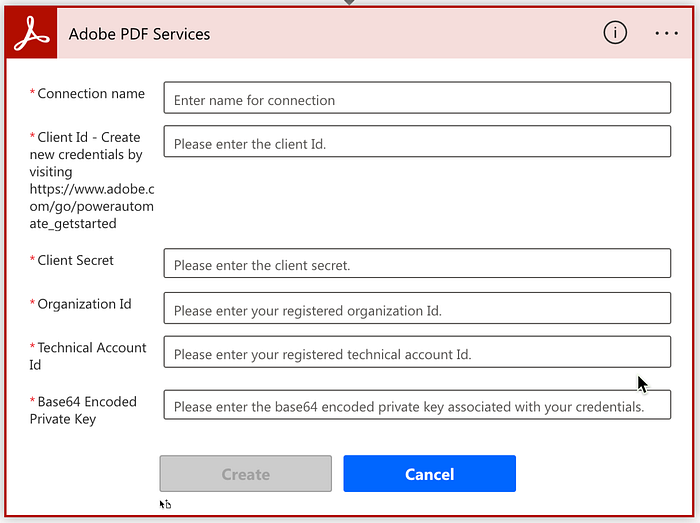Screen dimensions: 700x523
Task: Focus the Technical Account Id field
Action: click(417, 352)
